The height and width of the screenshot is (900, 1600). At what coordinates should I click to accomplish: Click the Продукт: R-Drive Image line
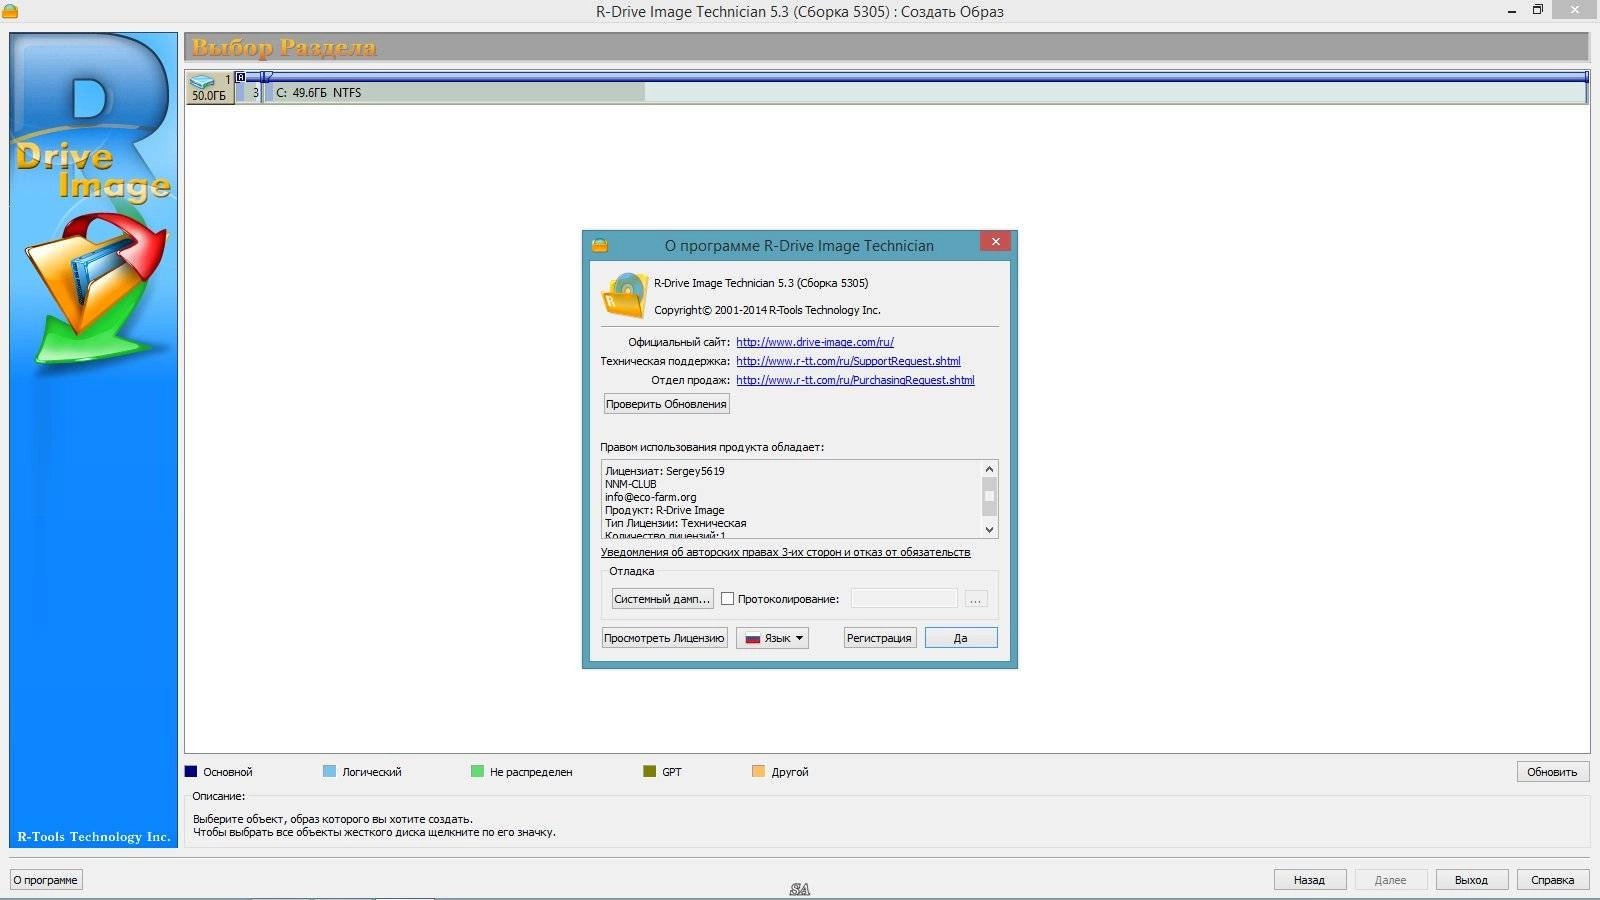pyautogui.click(x=665, y=510)
